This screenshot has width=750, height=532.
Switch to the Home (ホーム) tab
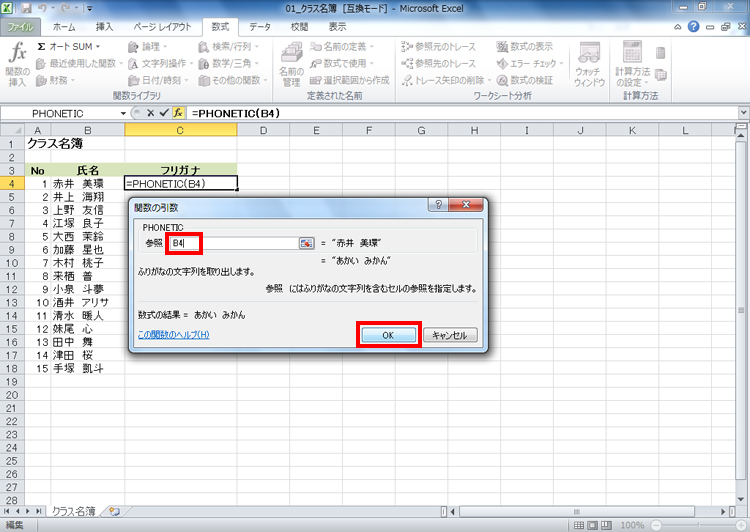64,27
